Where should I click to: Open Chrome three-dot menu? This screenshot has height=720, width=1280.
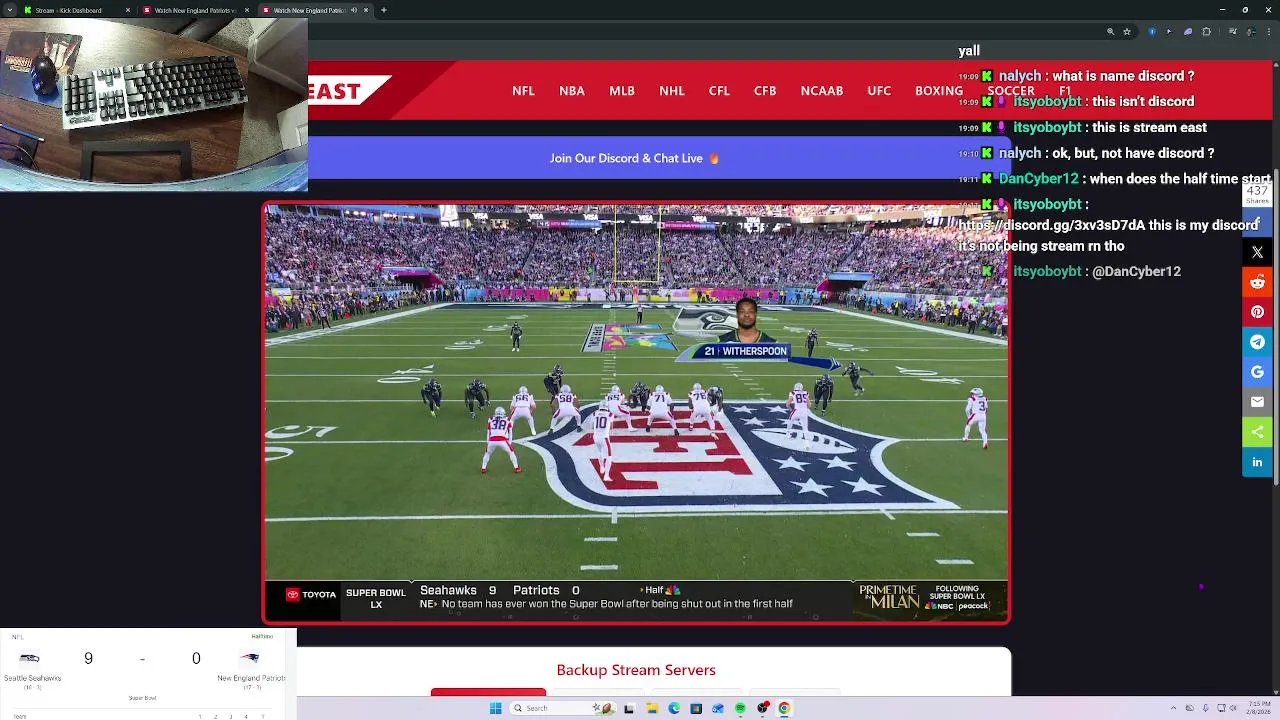click(x=1269, y=32)
